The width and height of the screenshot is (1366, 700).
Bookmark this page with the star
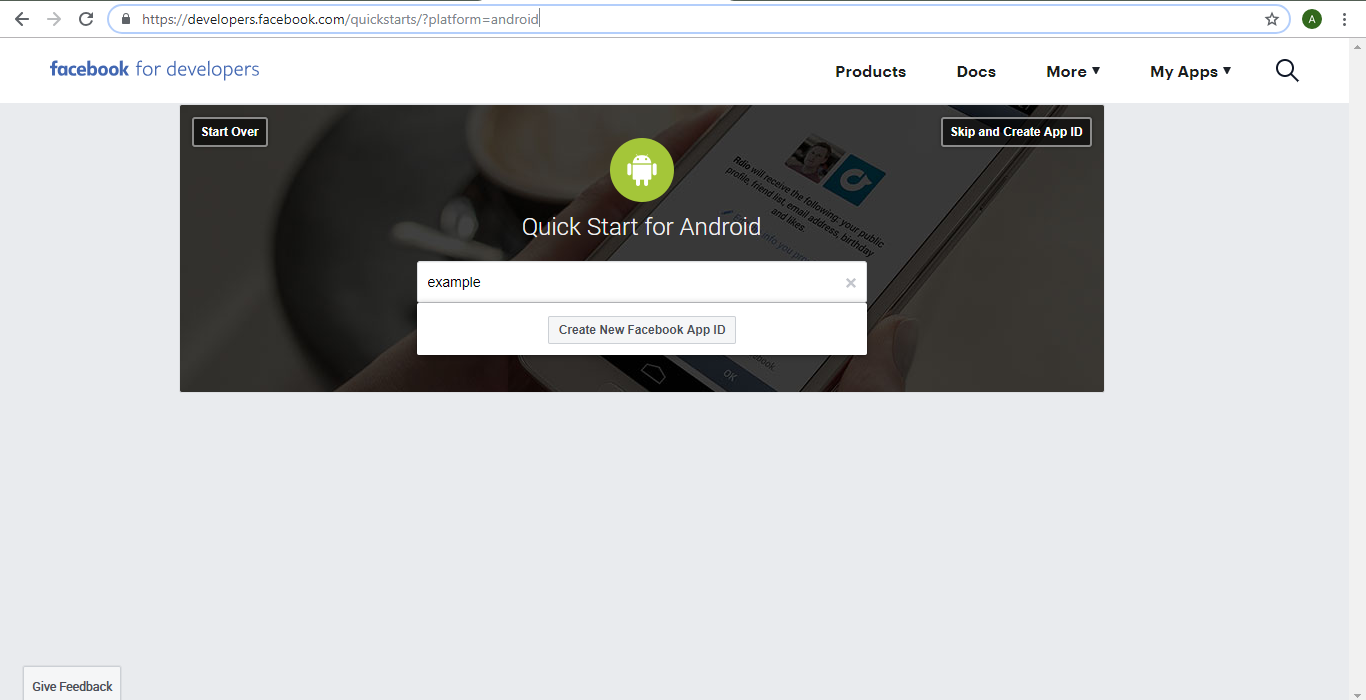click(1272, 19)
